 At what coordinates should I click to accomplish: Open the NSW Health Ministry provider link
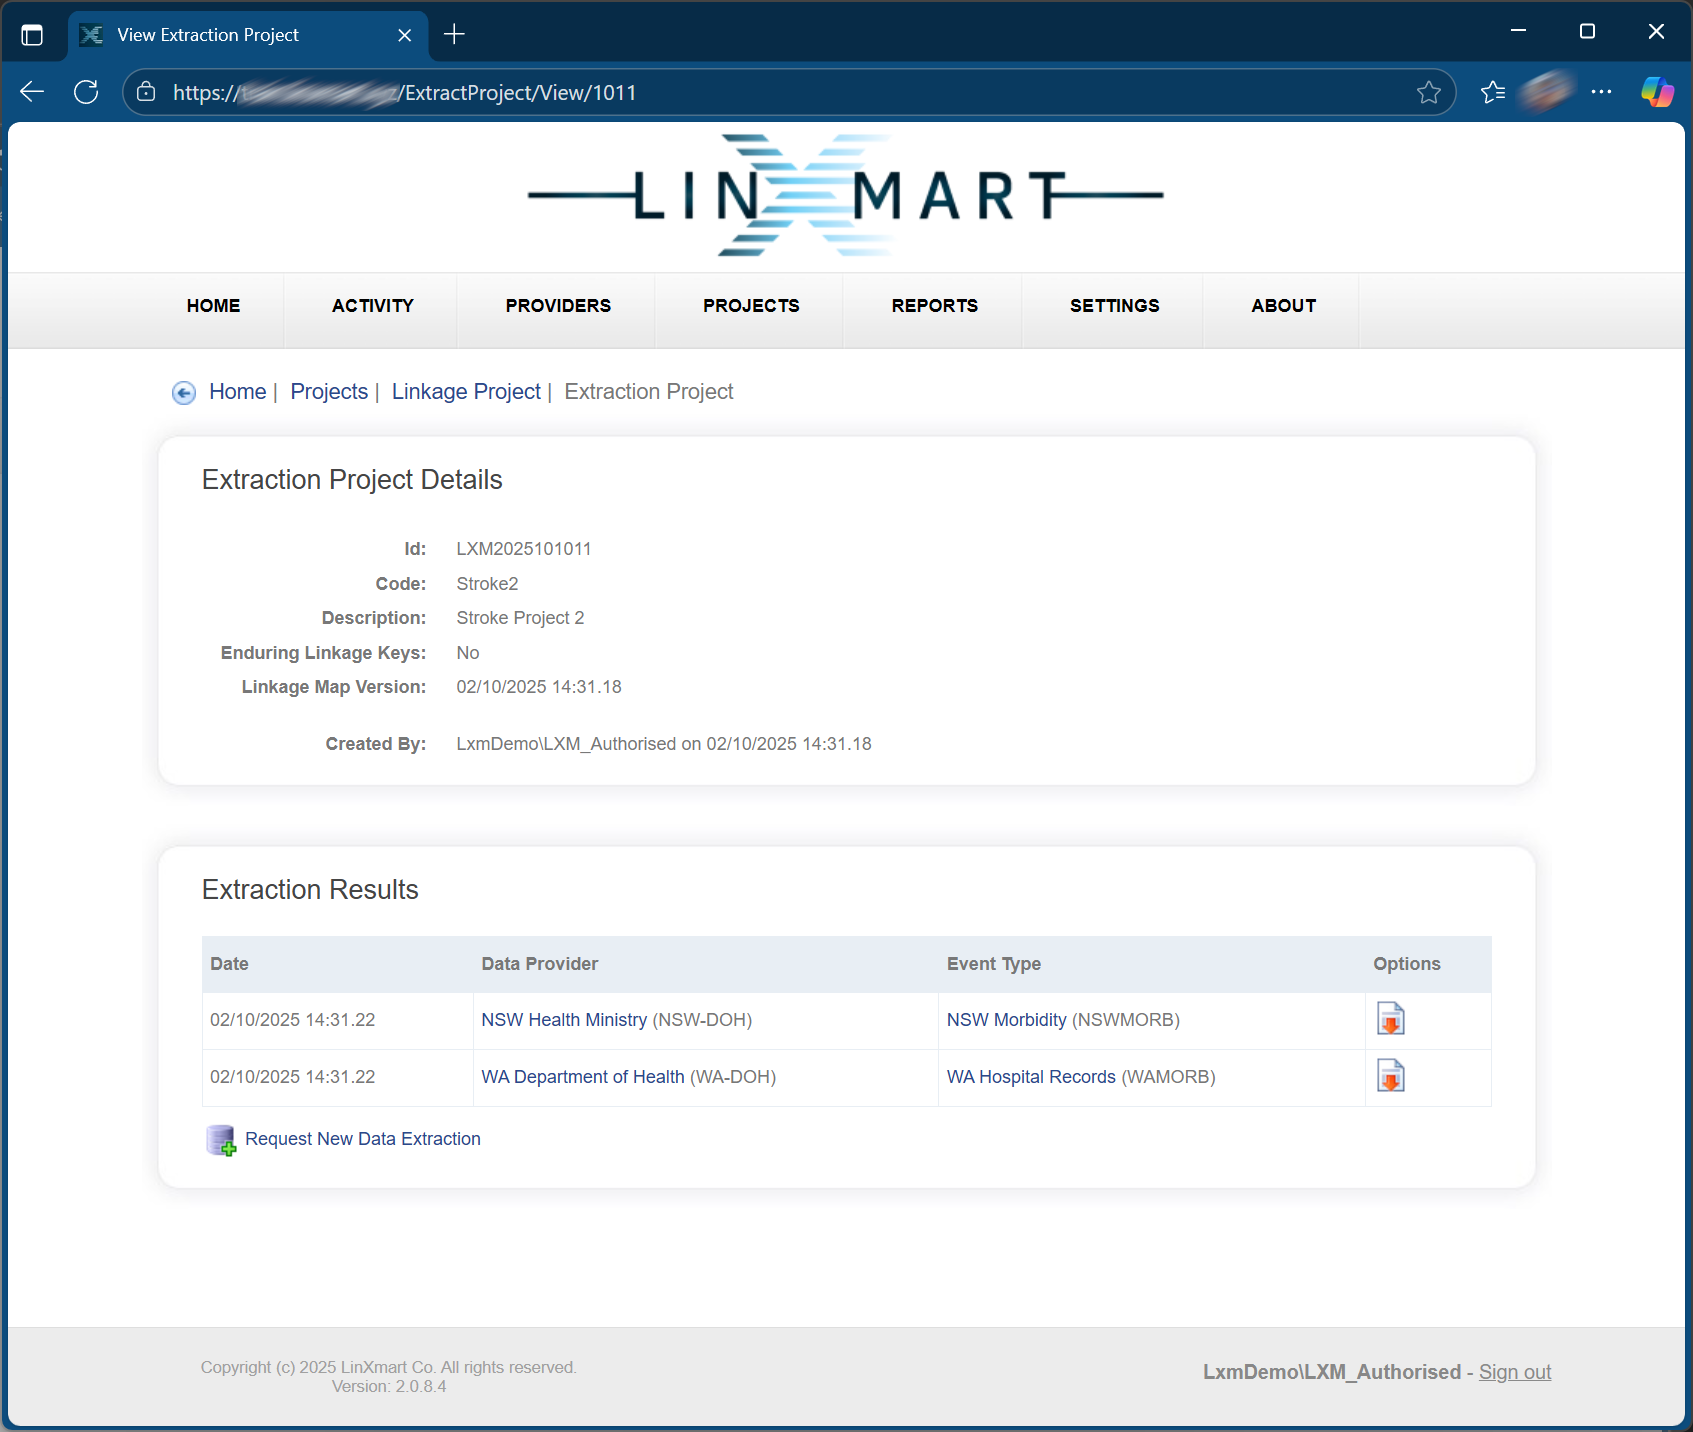coord(564,1020)
